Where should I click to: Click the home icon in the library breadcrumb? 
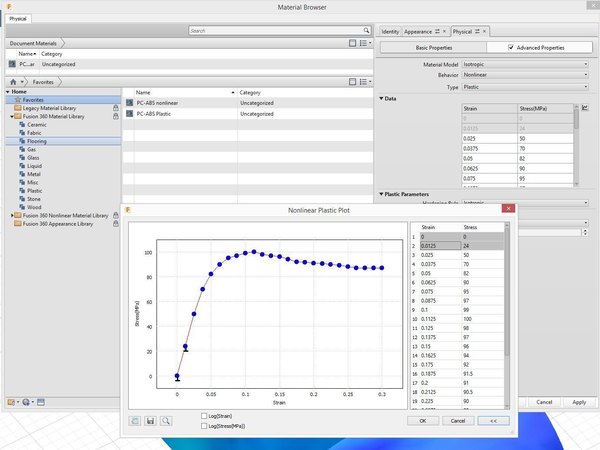pyautogui.click(x=13, y=82)
